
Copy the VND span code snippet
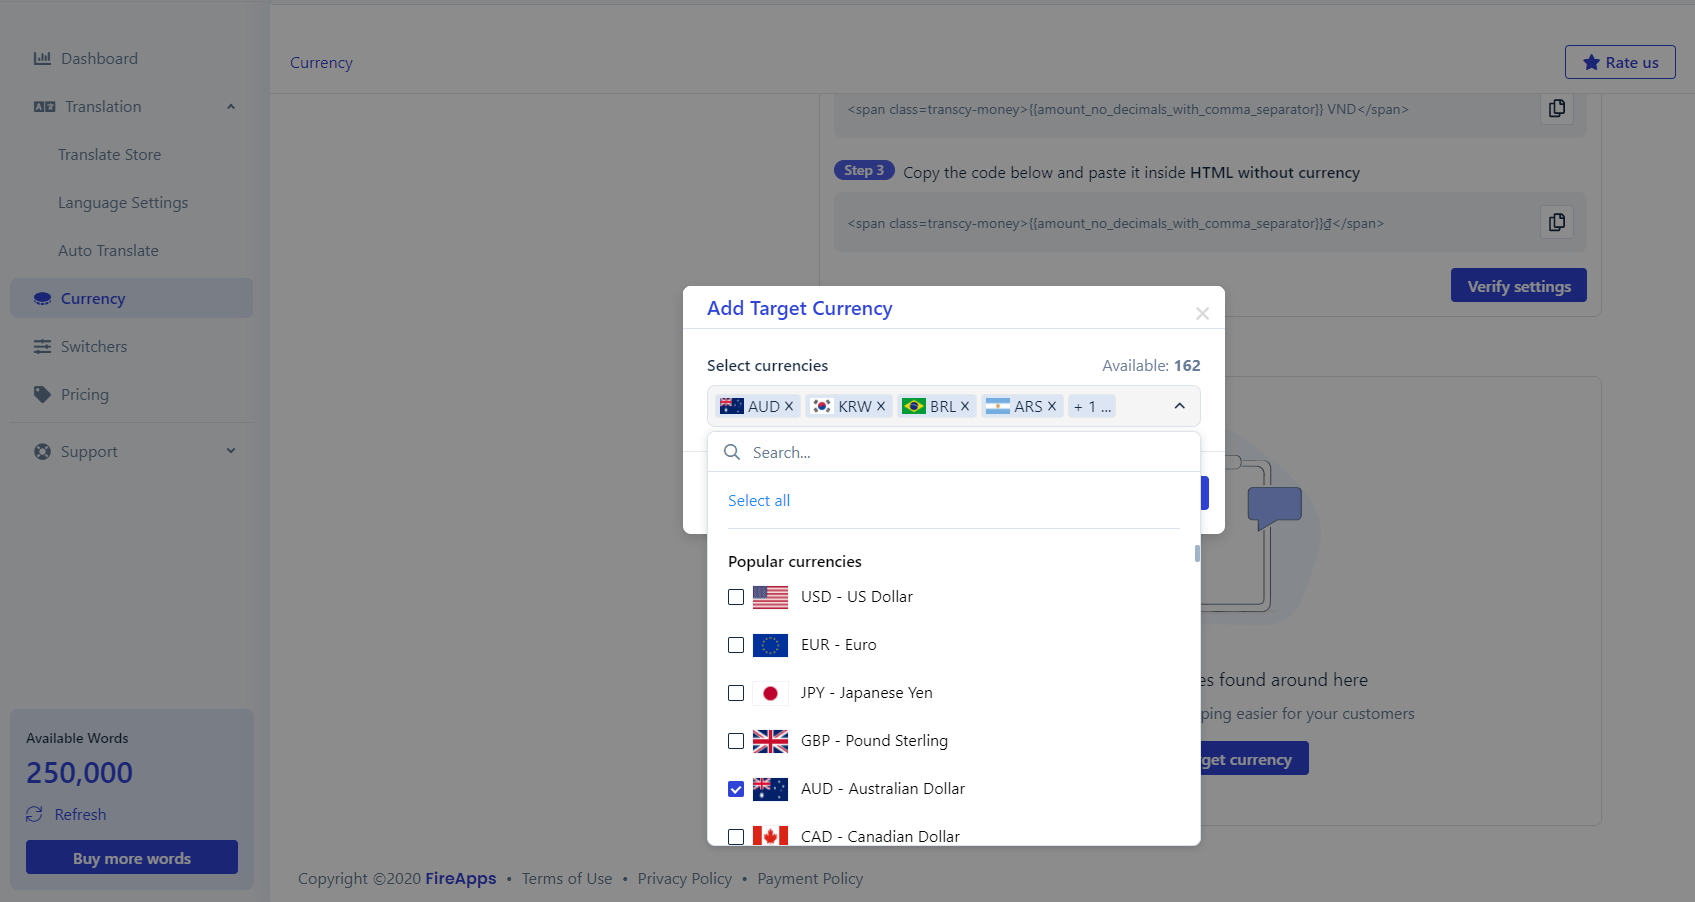pos(1557,108)
